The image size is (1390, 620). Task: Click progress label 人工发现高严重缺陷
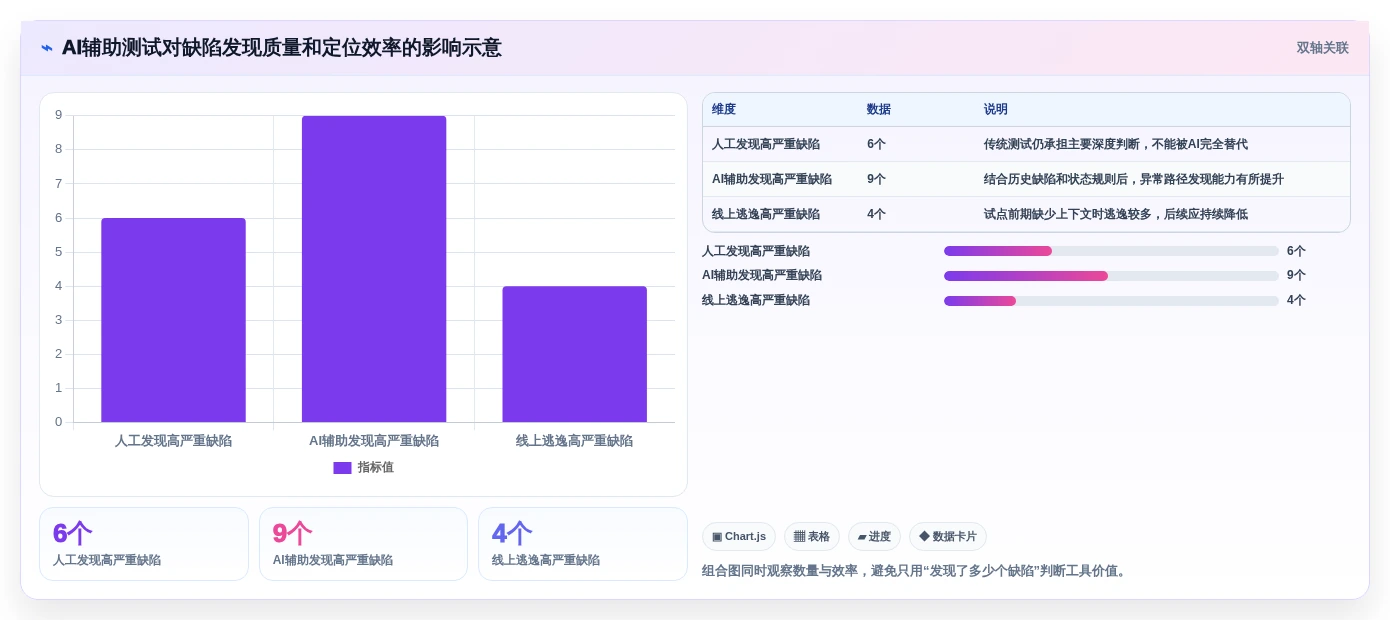[x=756, y=251]
